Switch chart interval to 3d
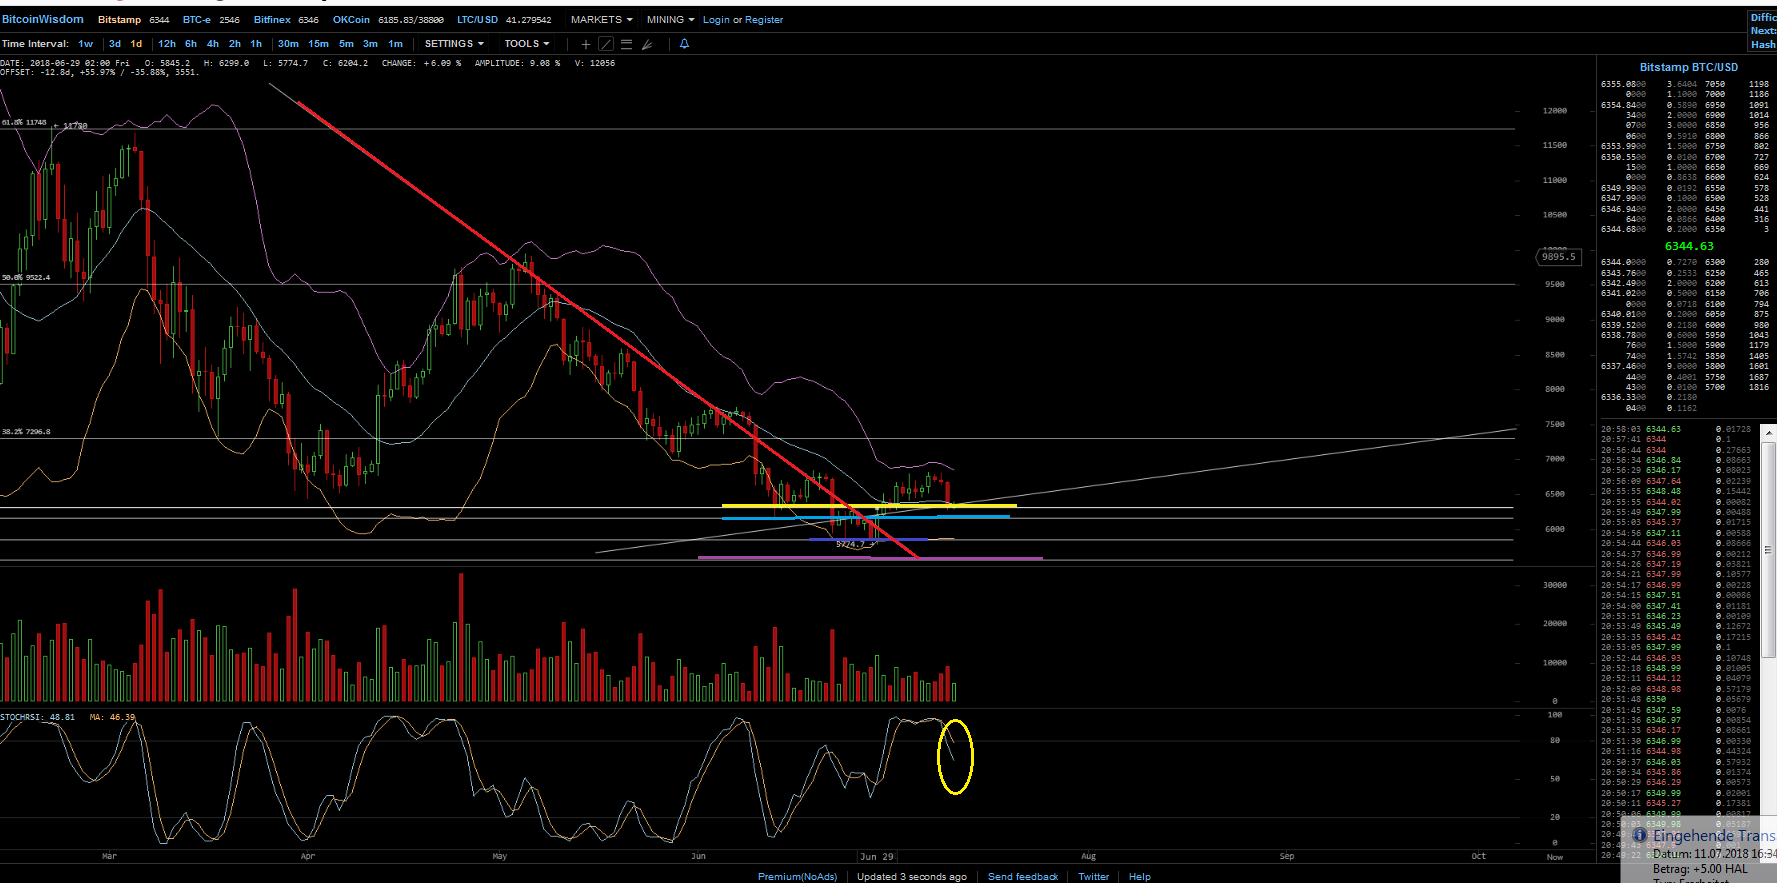 [115, 44]
